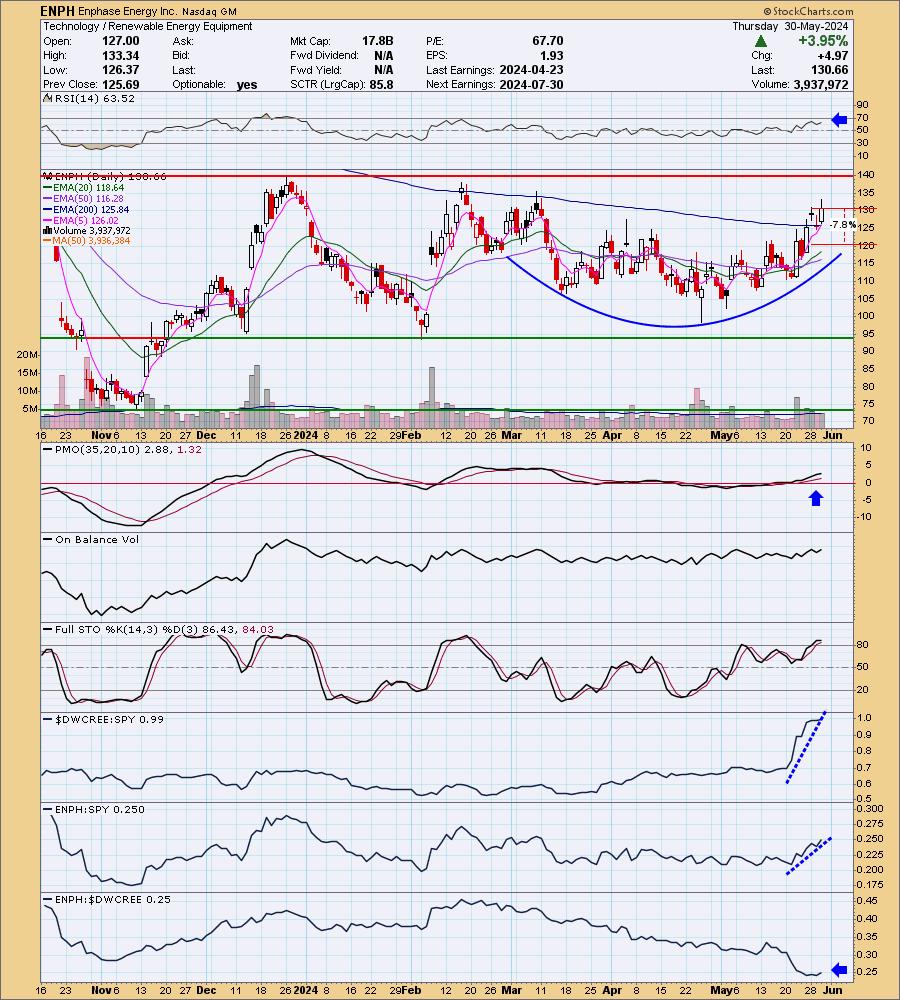The width and height of the screenshot is (900, 1000).
Task: Select the Last price 130.66
Action: pyautogui.click(x=830, y=70)
